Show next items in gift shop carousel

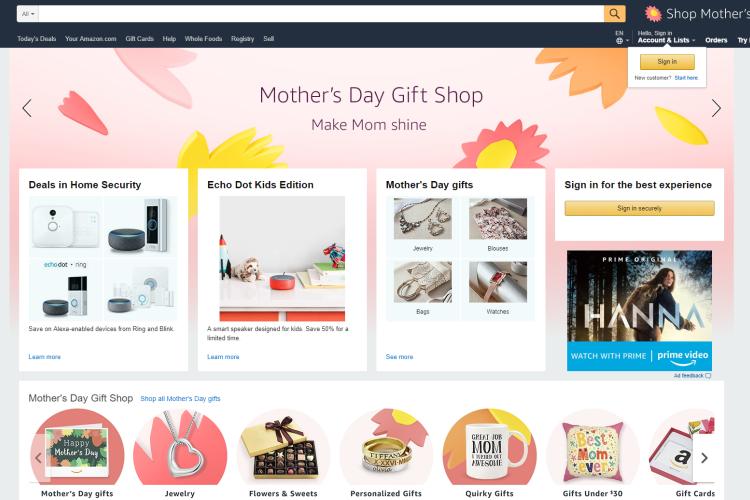coord(704,458)
